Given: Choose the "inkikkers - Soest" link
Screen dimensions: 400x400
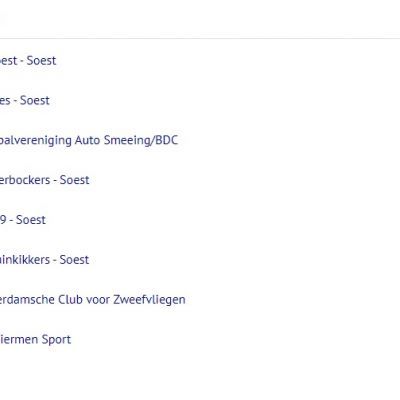Looking at the screenshot, I should (44, 260).
